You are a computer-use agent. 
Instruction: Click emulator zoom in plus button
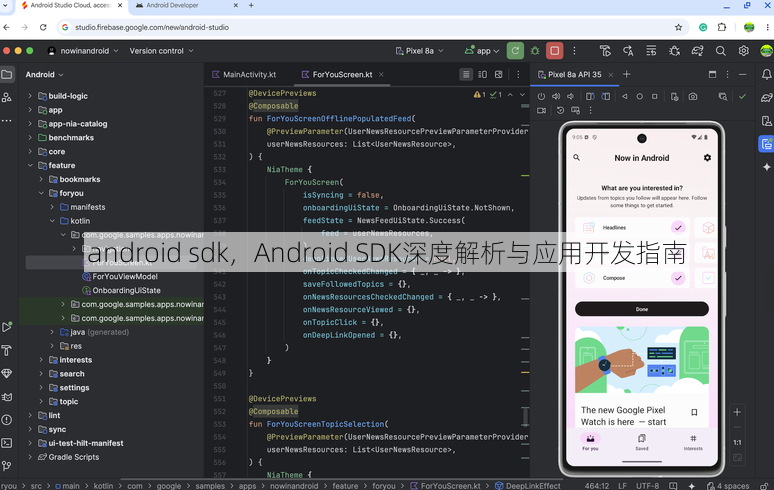point(737,412)
